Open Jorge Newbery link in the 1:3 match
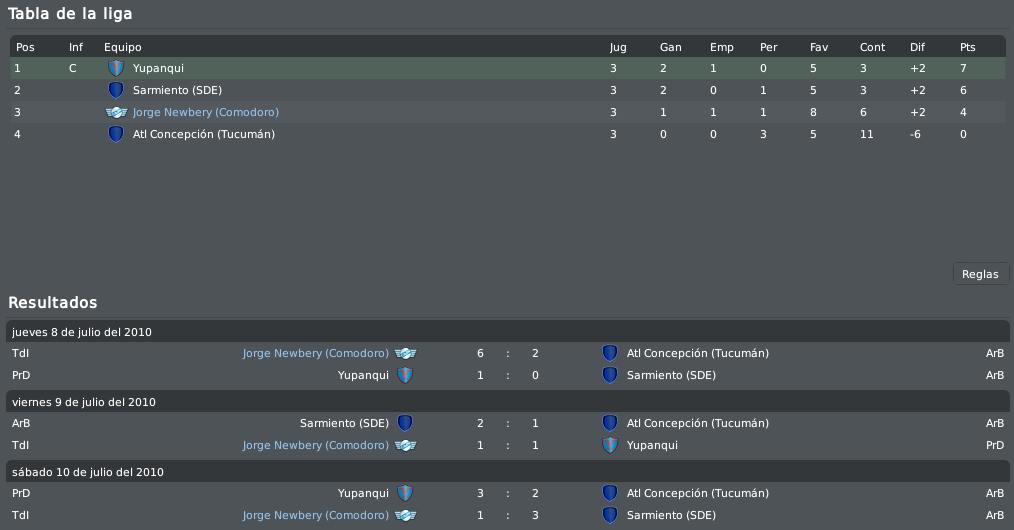 click(316, 515)
